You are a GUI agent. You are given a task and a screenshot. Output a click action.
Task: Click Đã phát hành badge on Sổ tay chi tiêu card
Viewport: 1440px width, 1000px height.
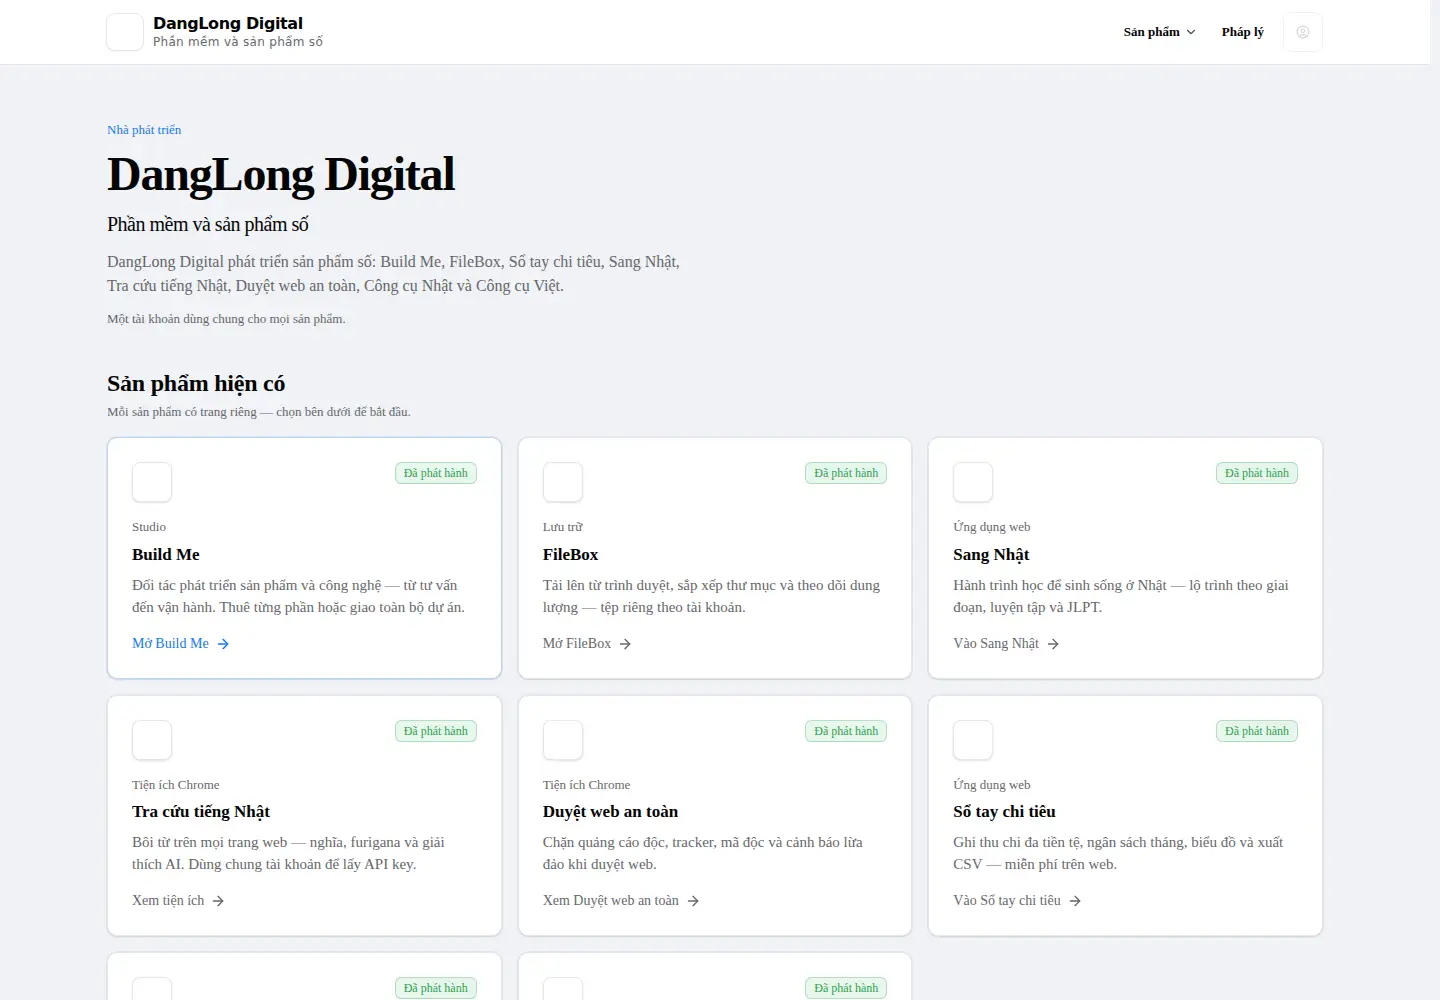pyautogui.click(x=1257, y=731)
